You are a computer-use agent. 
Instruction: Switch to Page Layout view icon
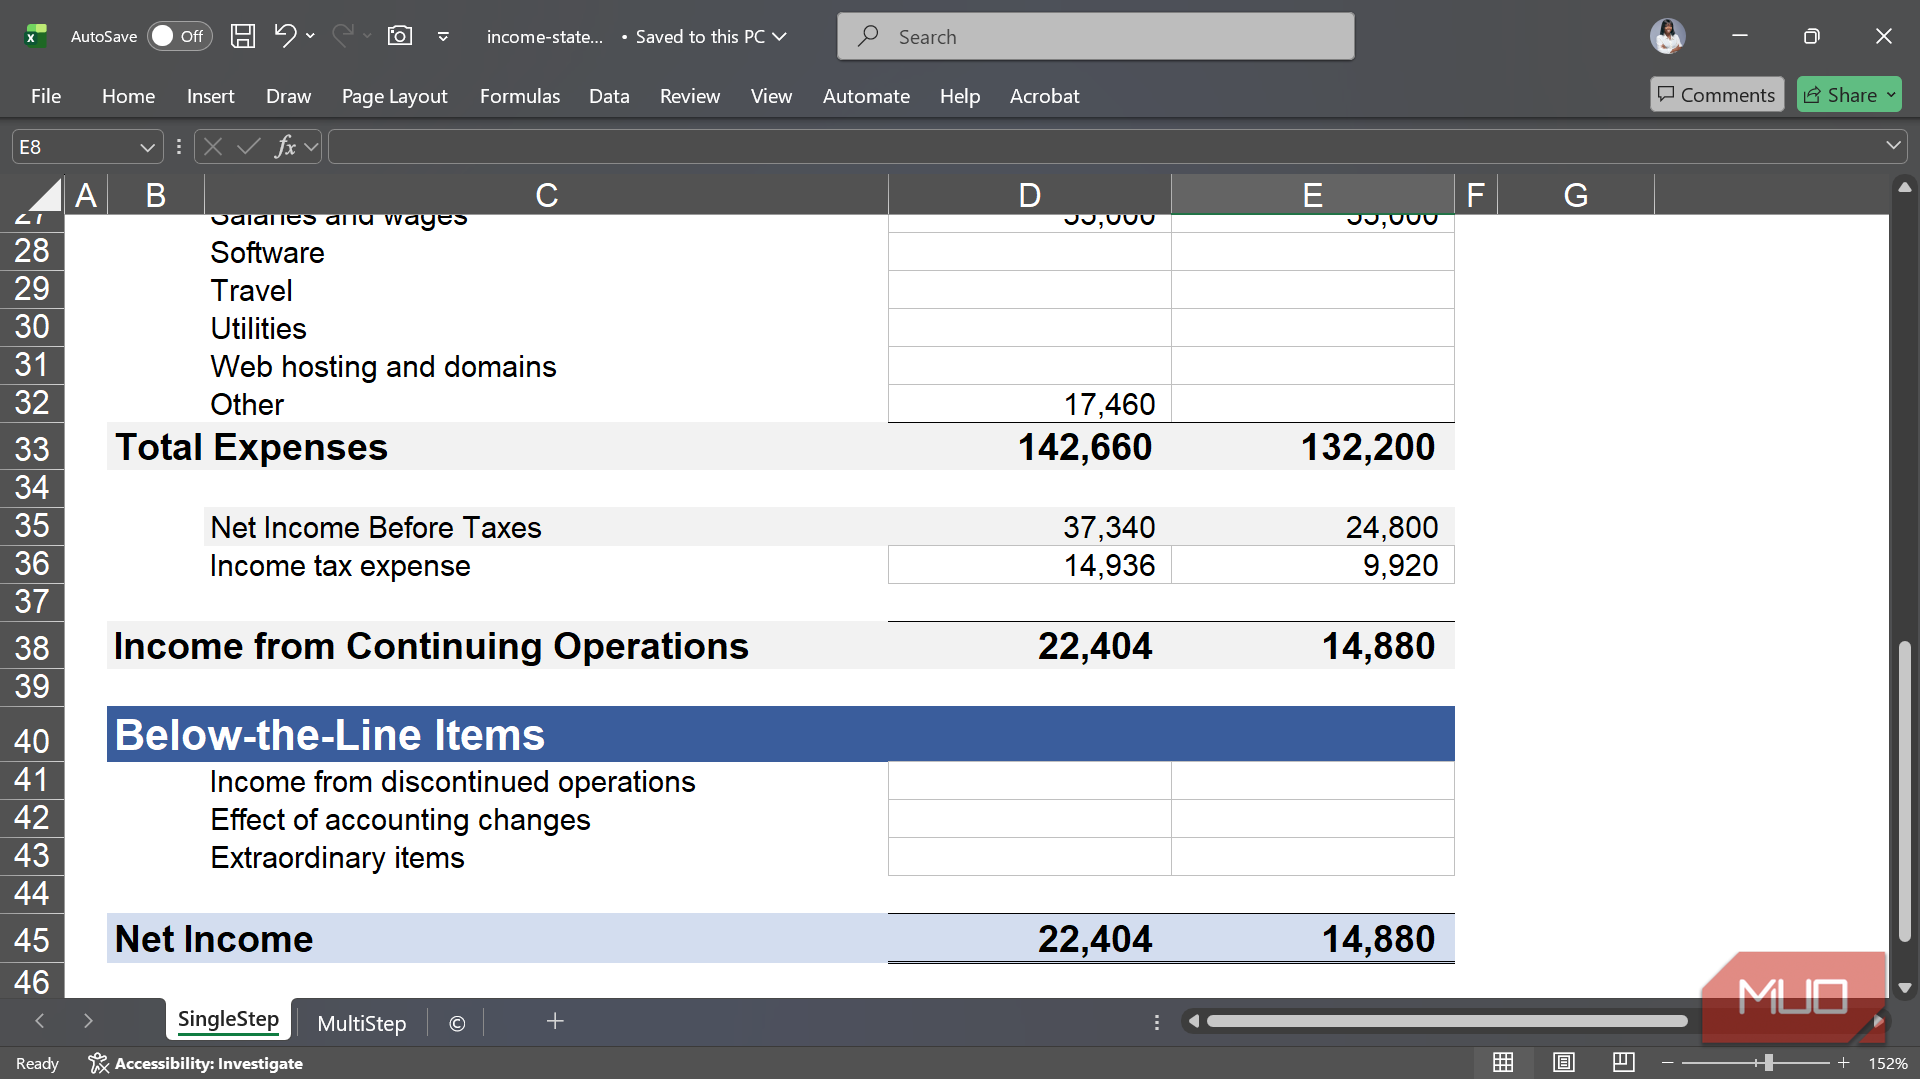coord(1564,1062)
